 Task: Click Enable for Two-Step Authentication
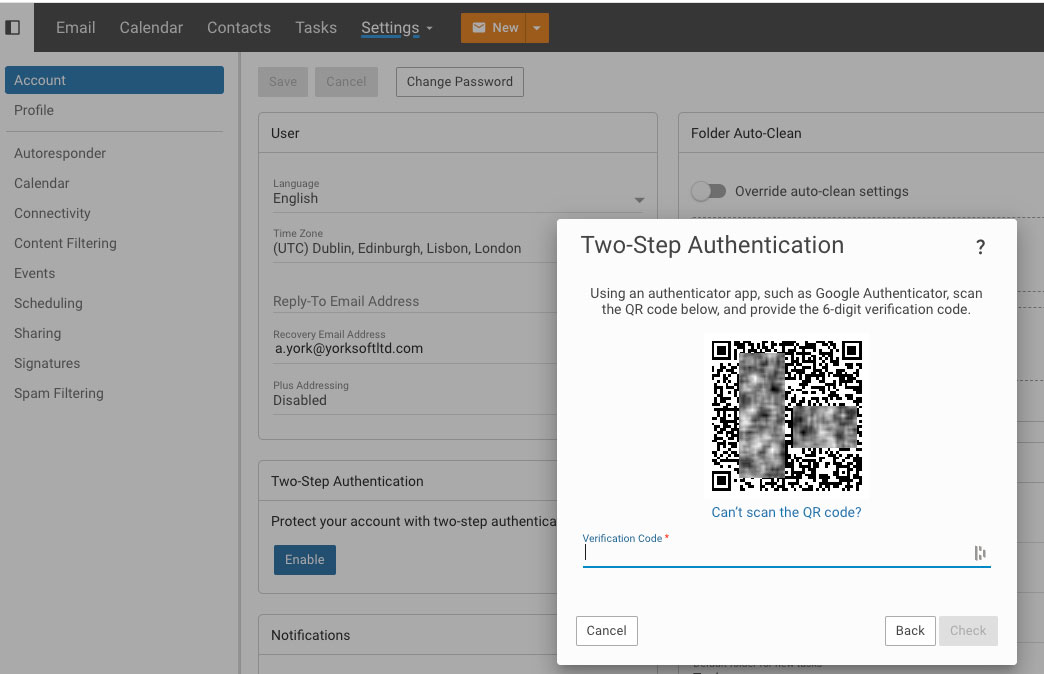[x=305, y=559]
